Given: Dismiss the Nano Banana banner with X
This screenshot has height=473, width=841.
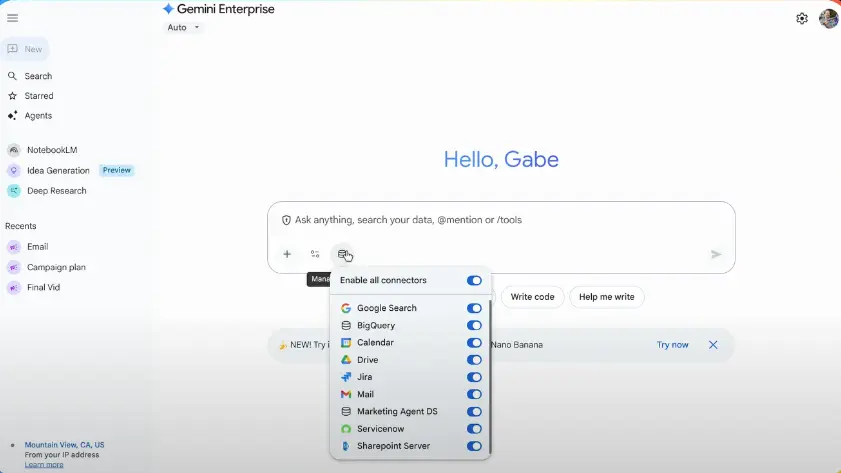Looking at the screenshot, I should (x=713, y=345).
